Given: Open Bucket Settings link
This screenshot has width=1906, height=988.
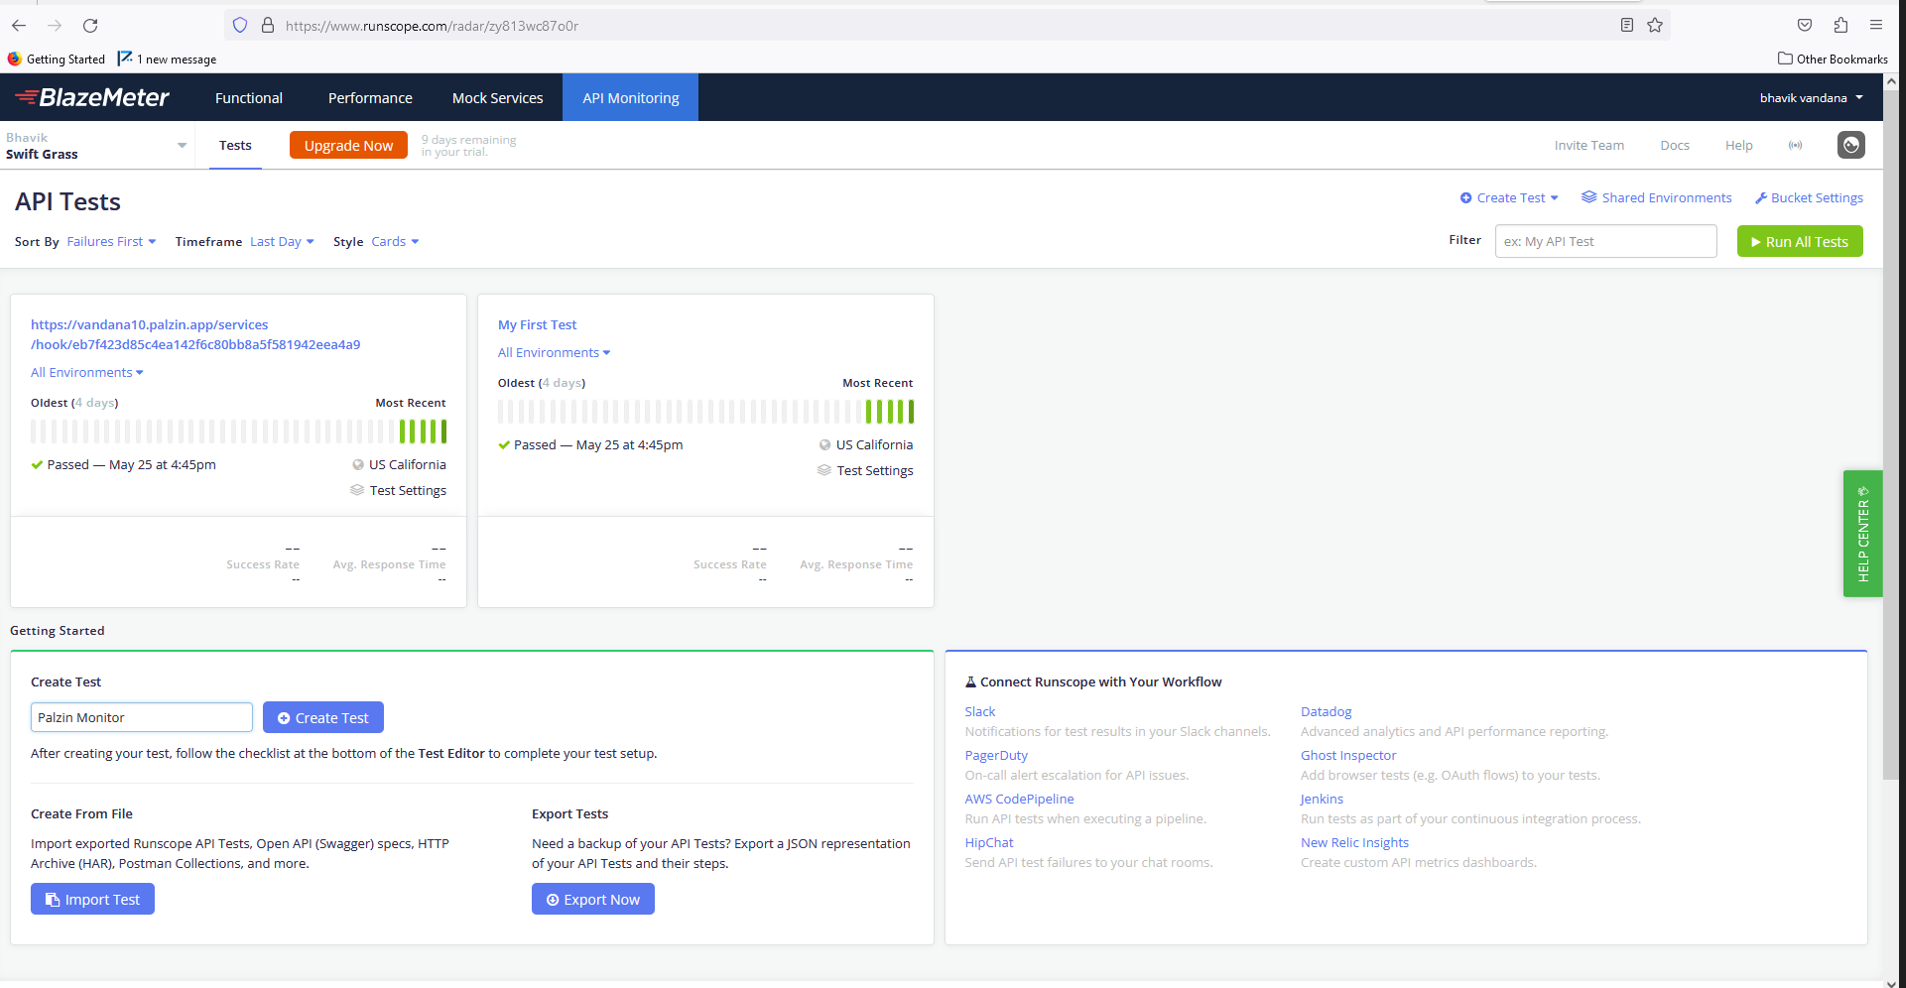Looking at the screenshot, I should (1809, 198).
